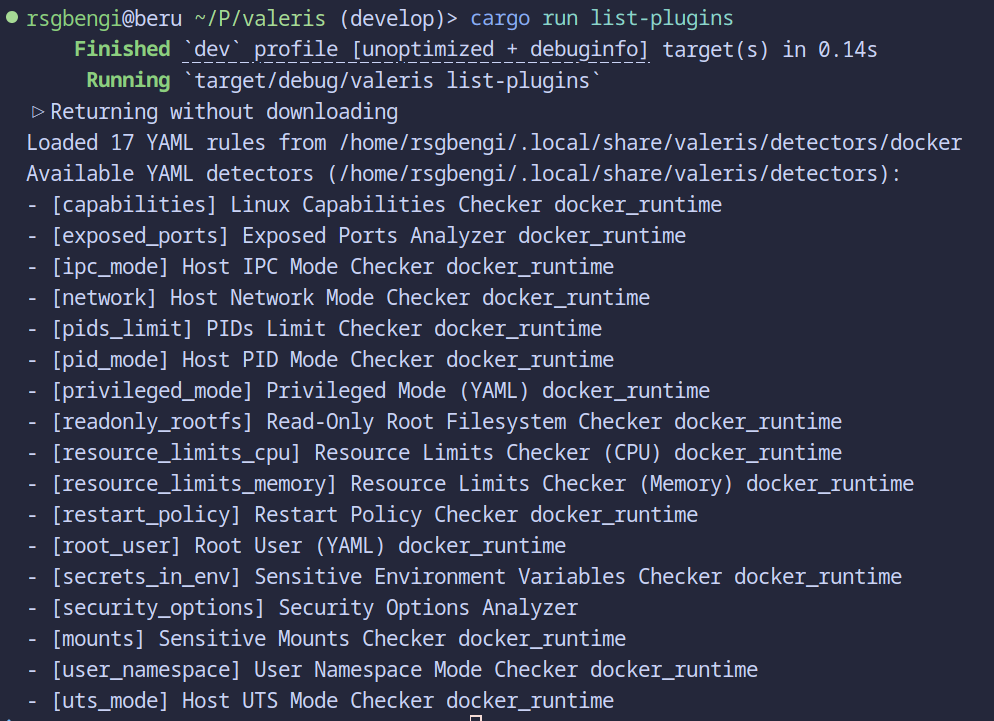Screen dimensions: 994x721
Task: Click the green prompt status dot
Action: [10, 18]
